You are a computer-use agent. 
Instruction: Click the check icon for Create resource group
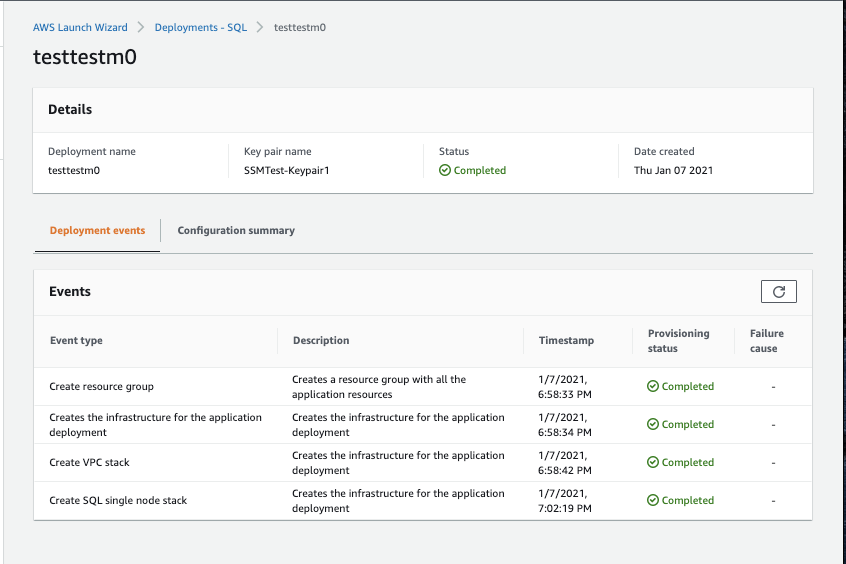point(653,386)
